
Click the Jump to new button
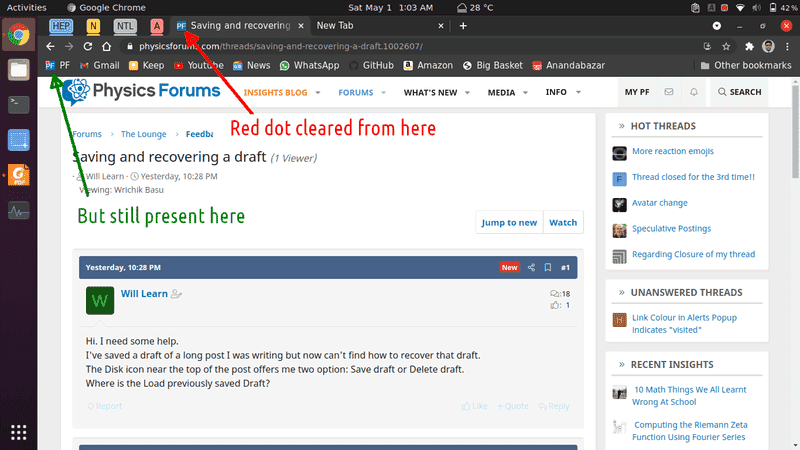[x=509, y=222]
